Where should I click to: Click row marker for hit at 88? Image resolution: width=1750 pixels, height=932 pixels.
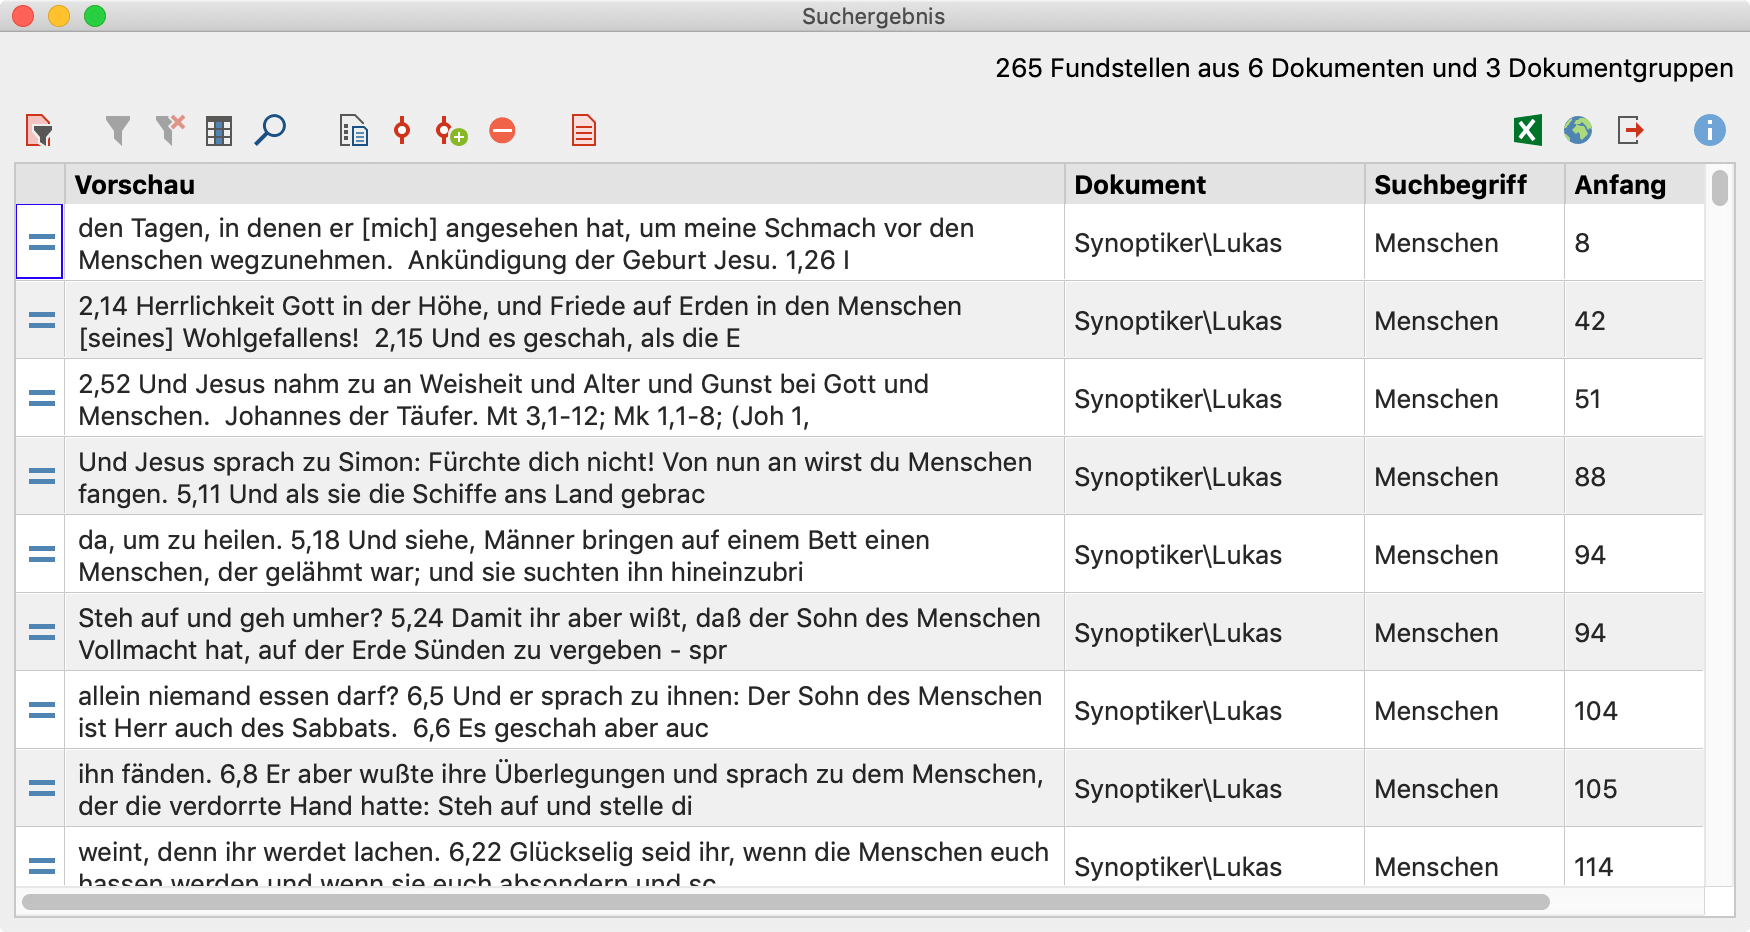click(x=41, y=476)
